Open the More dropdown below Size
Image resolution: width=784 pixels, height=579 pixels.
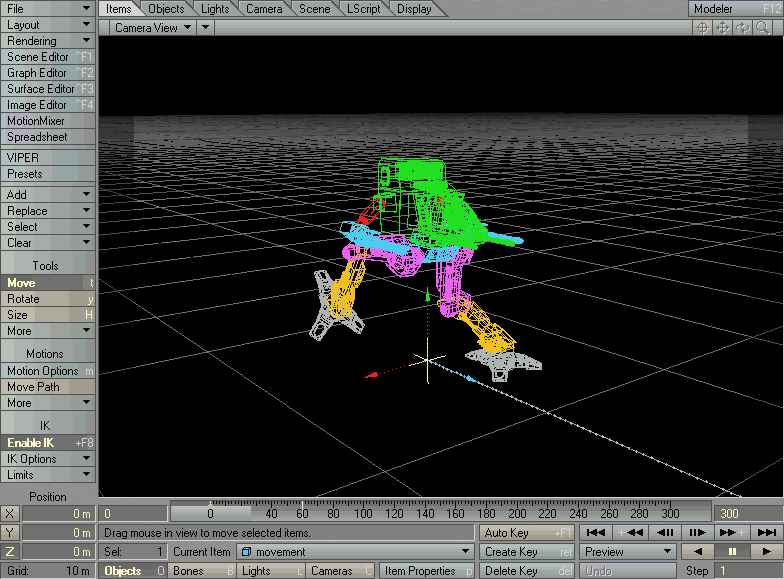coord(48,330)
